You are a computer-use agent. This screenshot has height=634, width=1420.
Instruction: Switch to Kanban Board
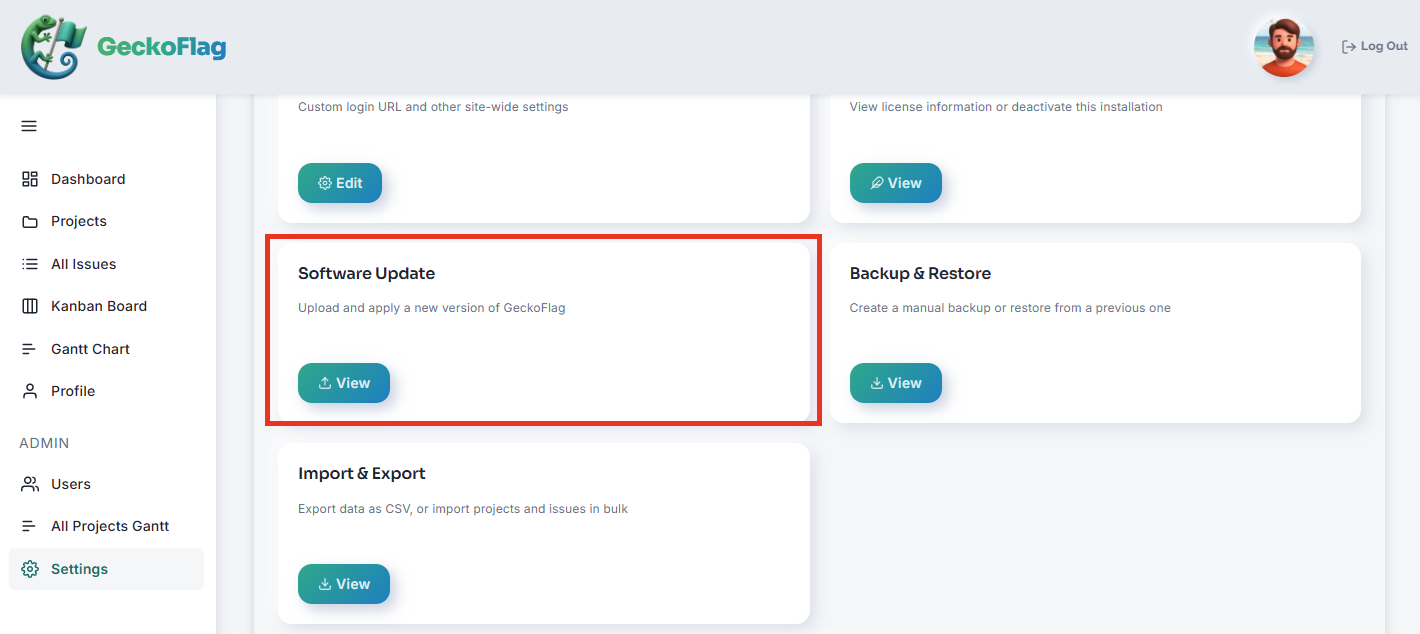pos(106,306)
